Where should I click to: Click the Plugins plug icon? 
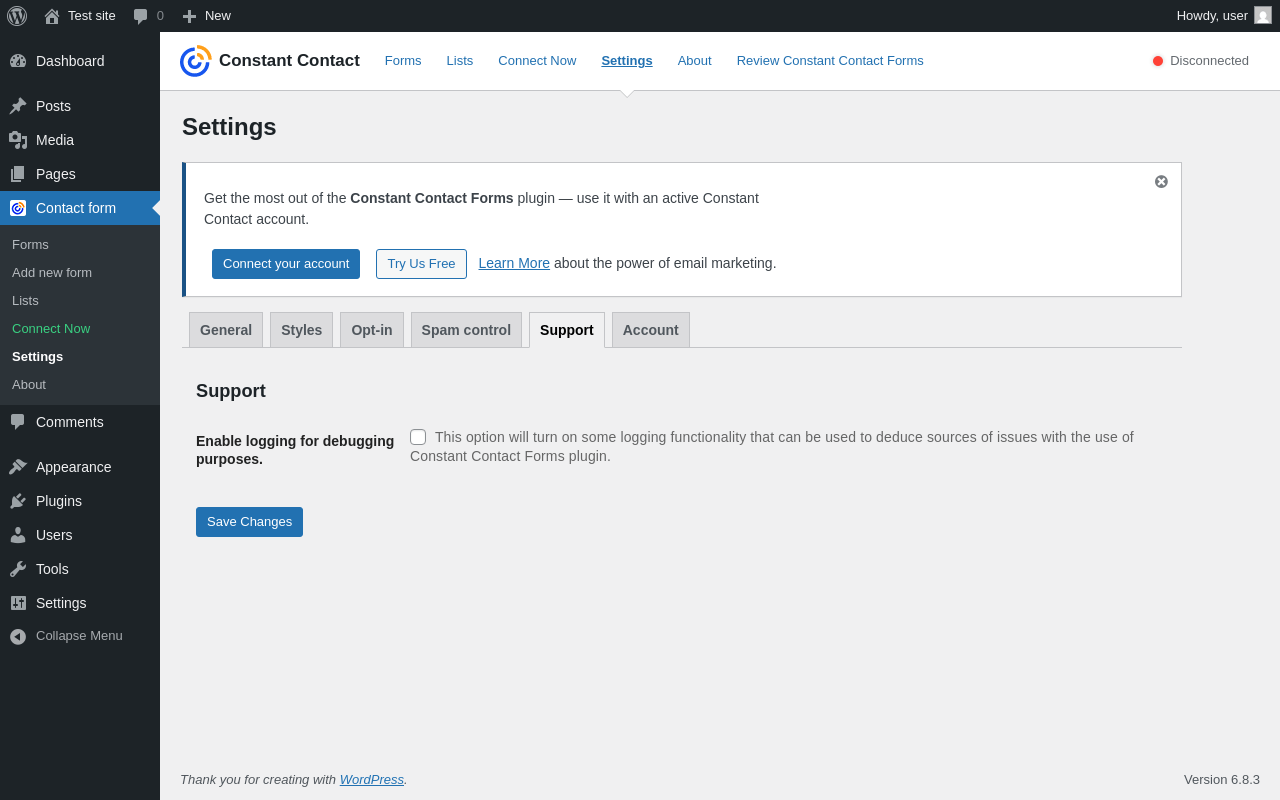18,501
